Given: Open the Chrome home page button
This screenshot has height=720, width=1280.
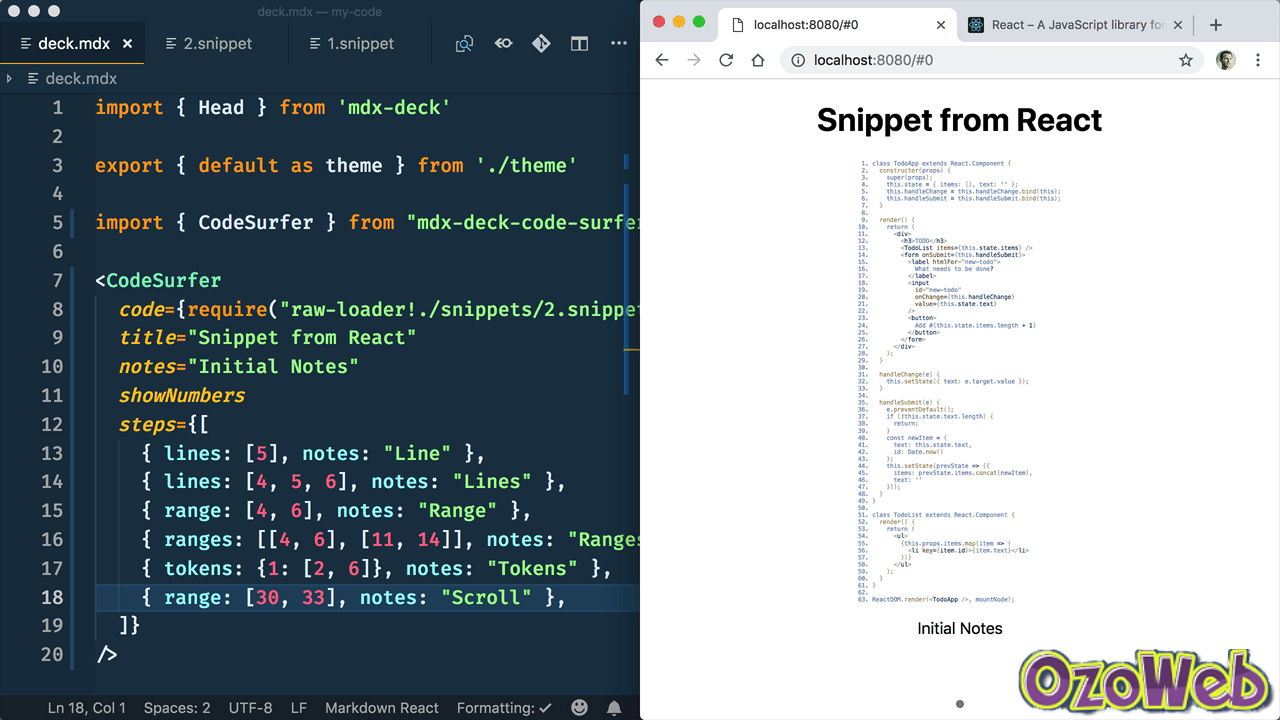Looking at the screenshot, I should 758,60.
